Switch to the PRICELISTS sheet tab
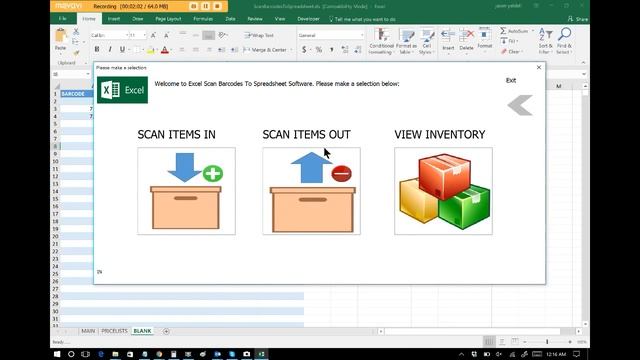 tap(114, 331)
